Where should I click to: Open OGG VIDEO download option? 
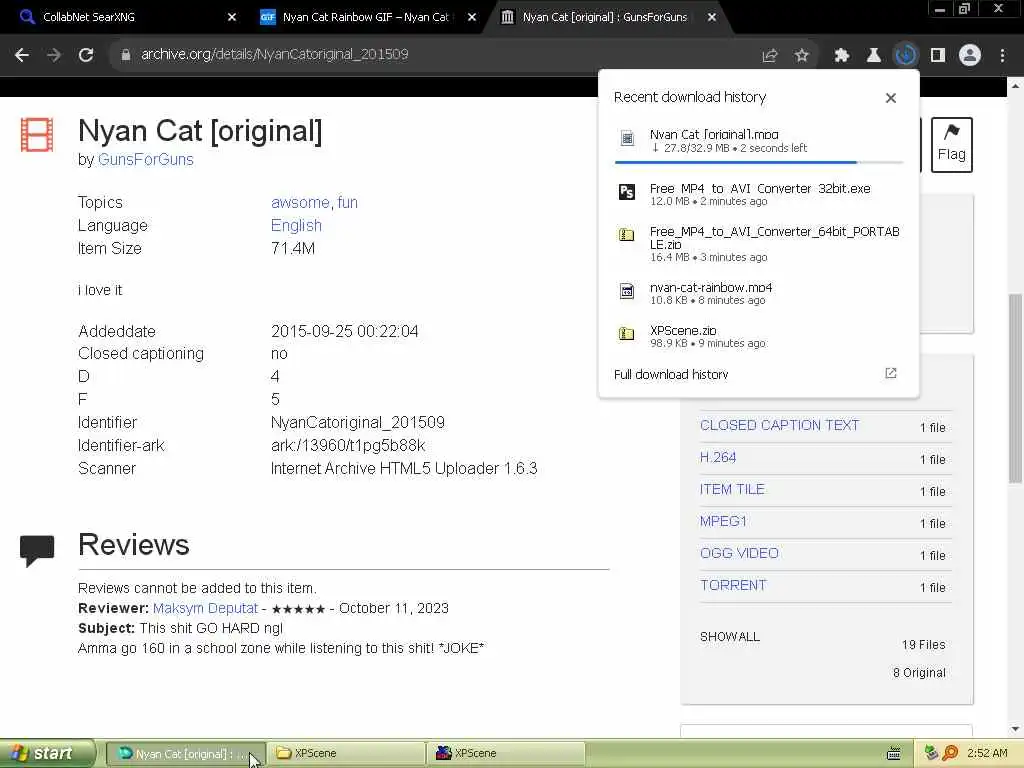(739, 553)
